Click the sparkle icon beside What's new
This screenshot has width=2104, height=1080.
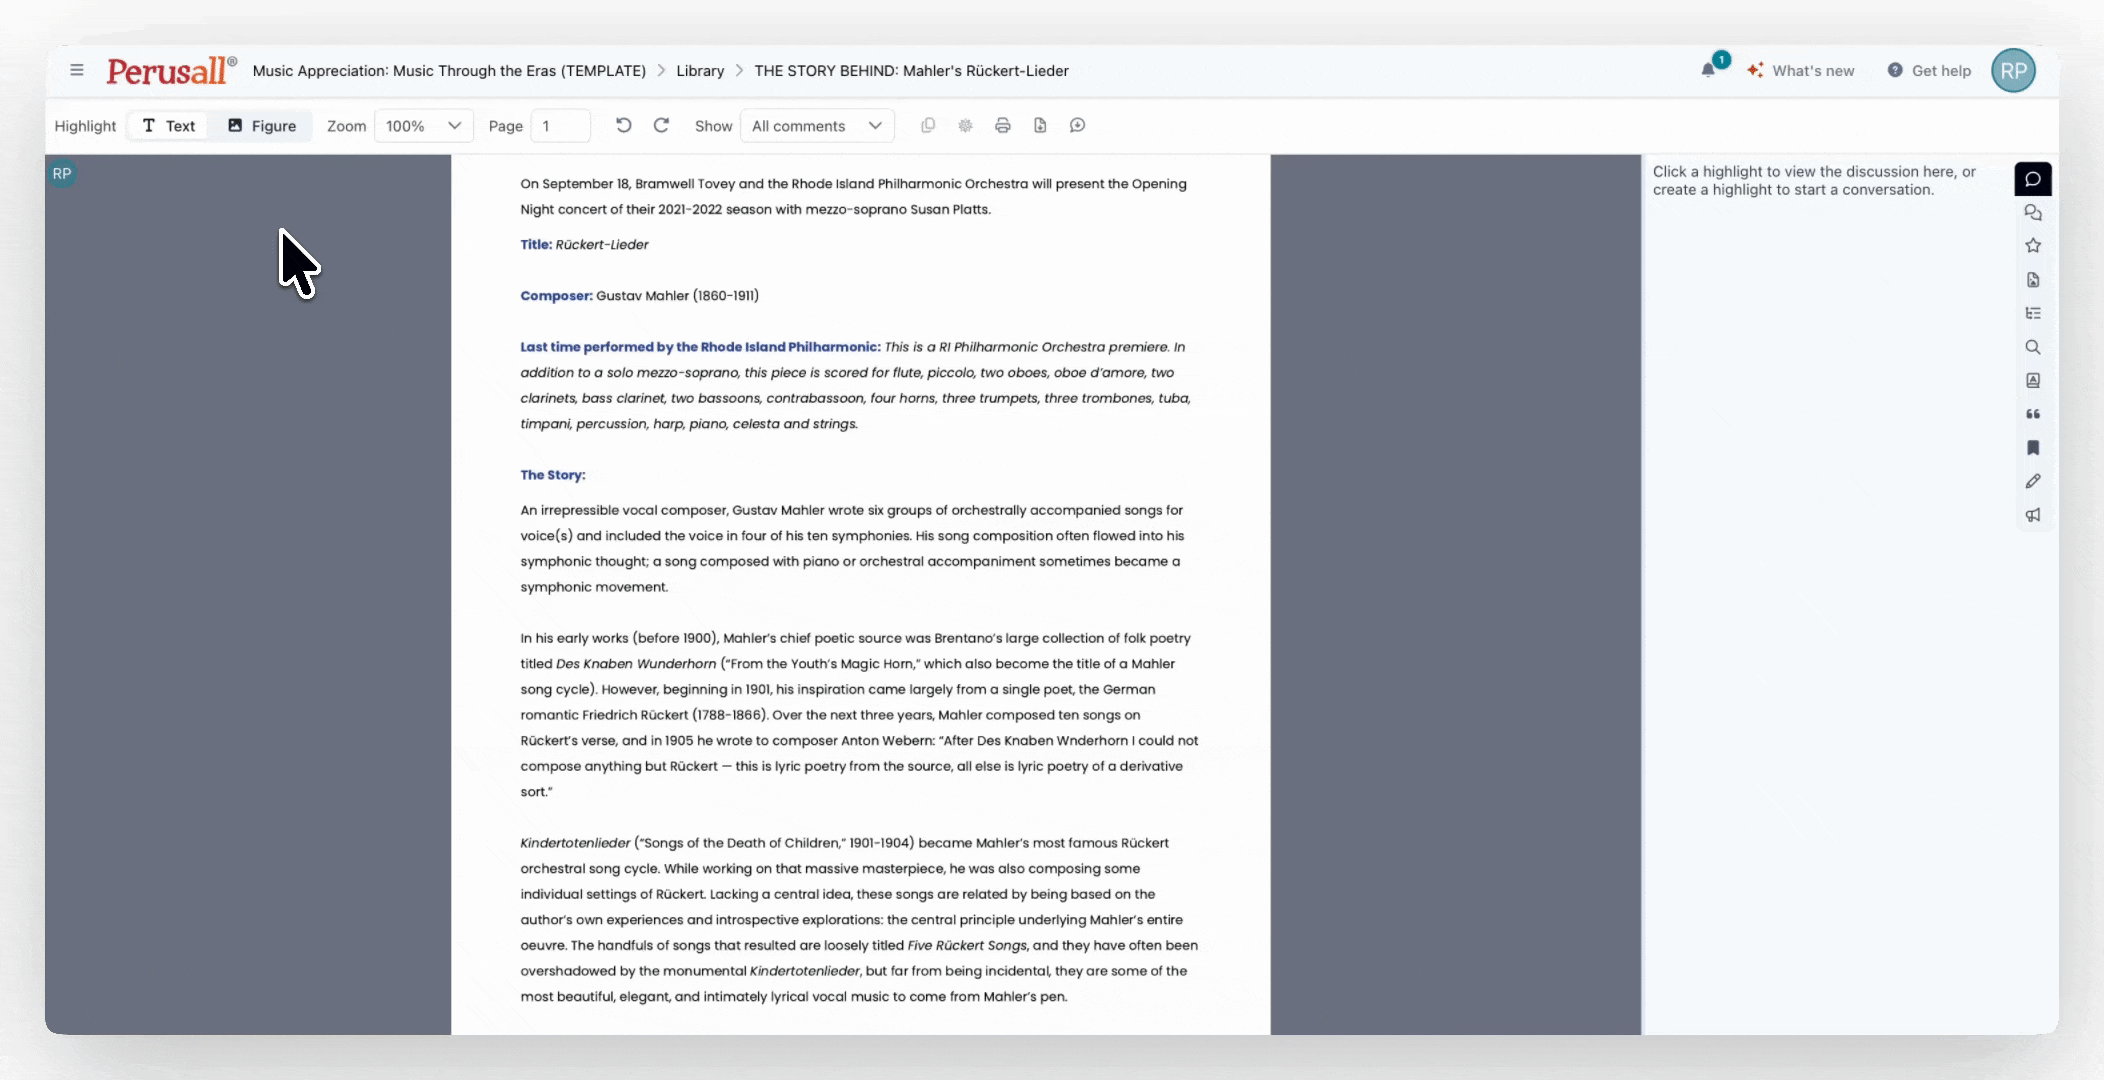tap(1755, 70)
